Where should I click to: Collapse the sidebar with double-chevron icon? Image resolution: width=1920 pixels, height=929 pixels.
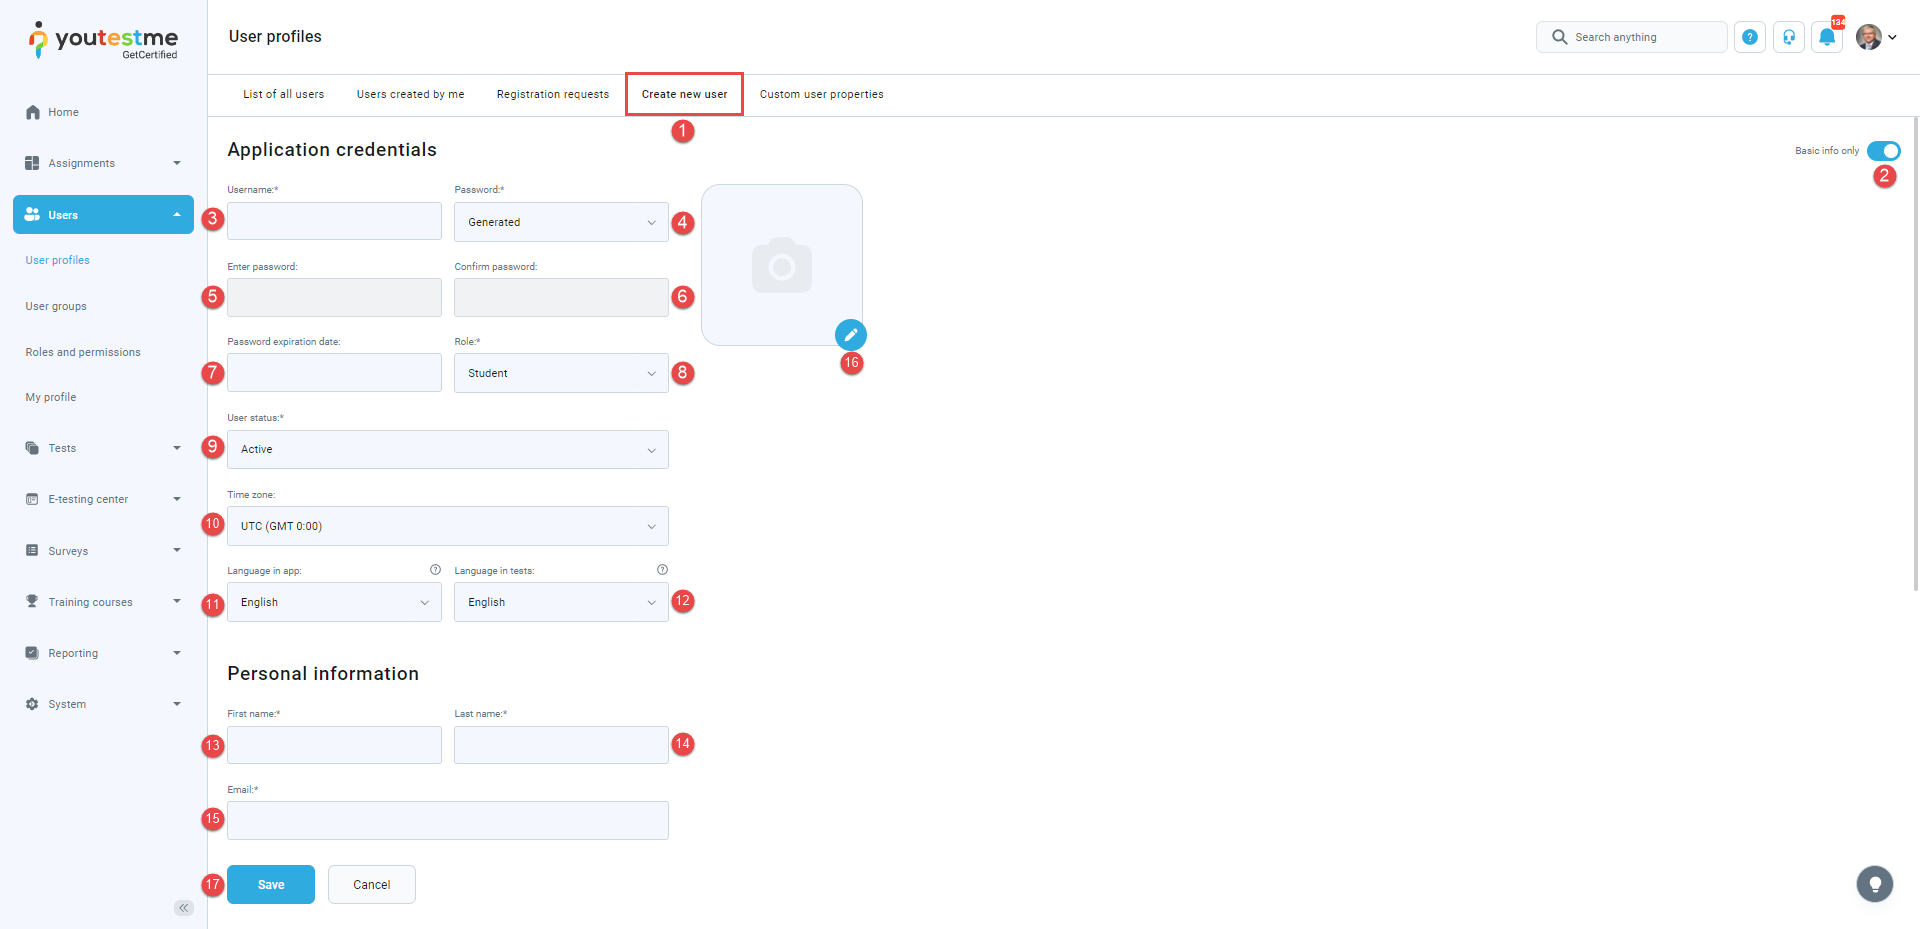tap(184, 908)
